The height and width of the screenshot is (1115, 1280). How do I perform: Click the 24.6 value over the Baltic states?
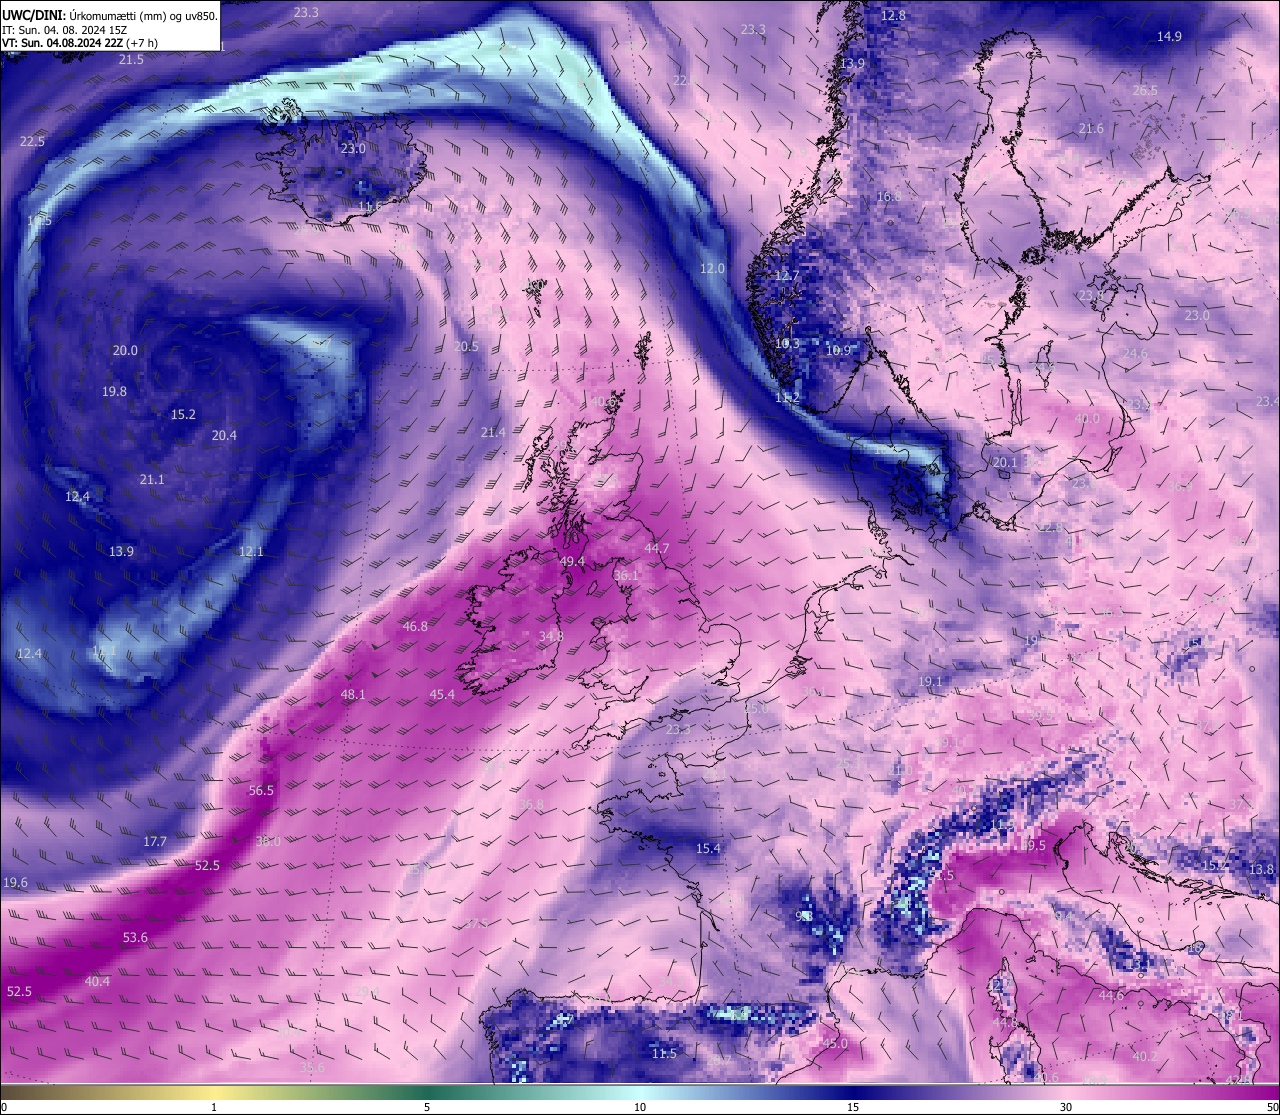coord(1135,354)
